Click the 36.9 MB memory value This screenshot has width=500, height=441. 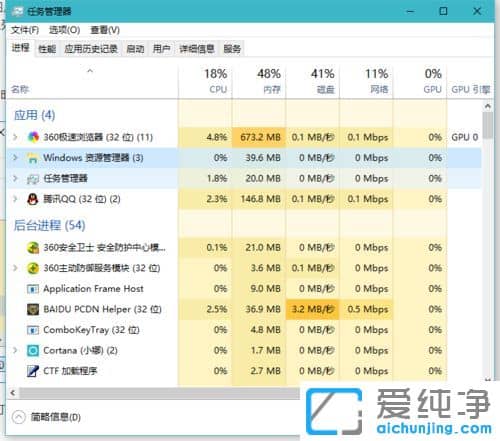click(x=263, y=309)
